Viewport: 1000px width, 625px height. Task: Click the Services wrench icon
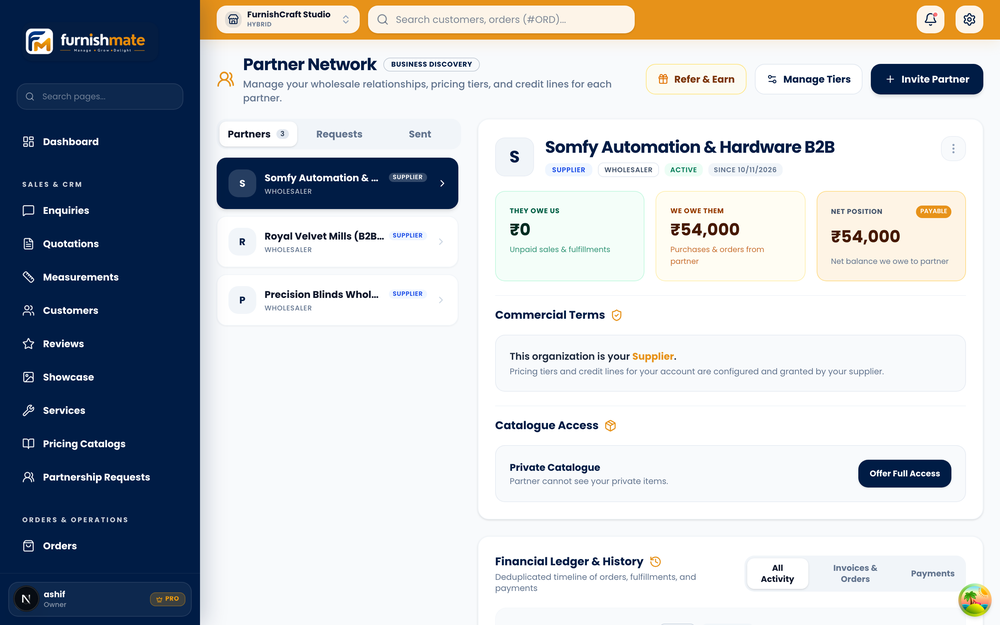click(28, 410)
